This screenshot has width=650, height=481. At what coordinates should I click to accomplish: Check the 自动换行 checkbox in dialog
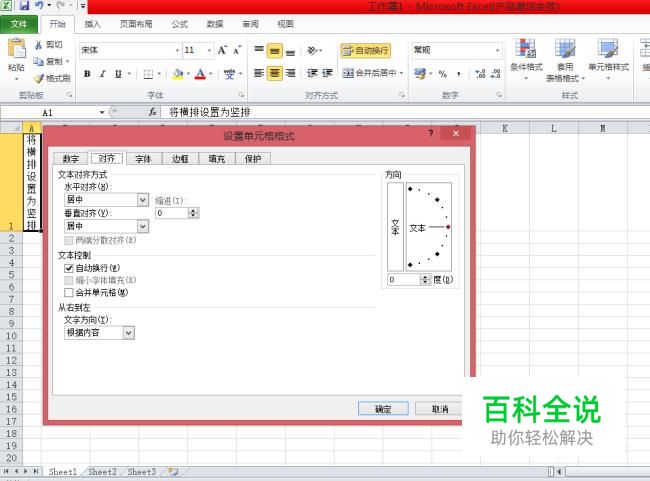pos(69,269)
